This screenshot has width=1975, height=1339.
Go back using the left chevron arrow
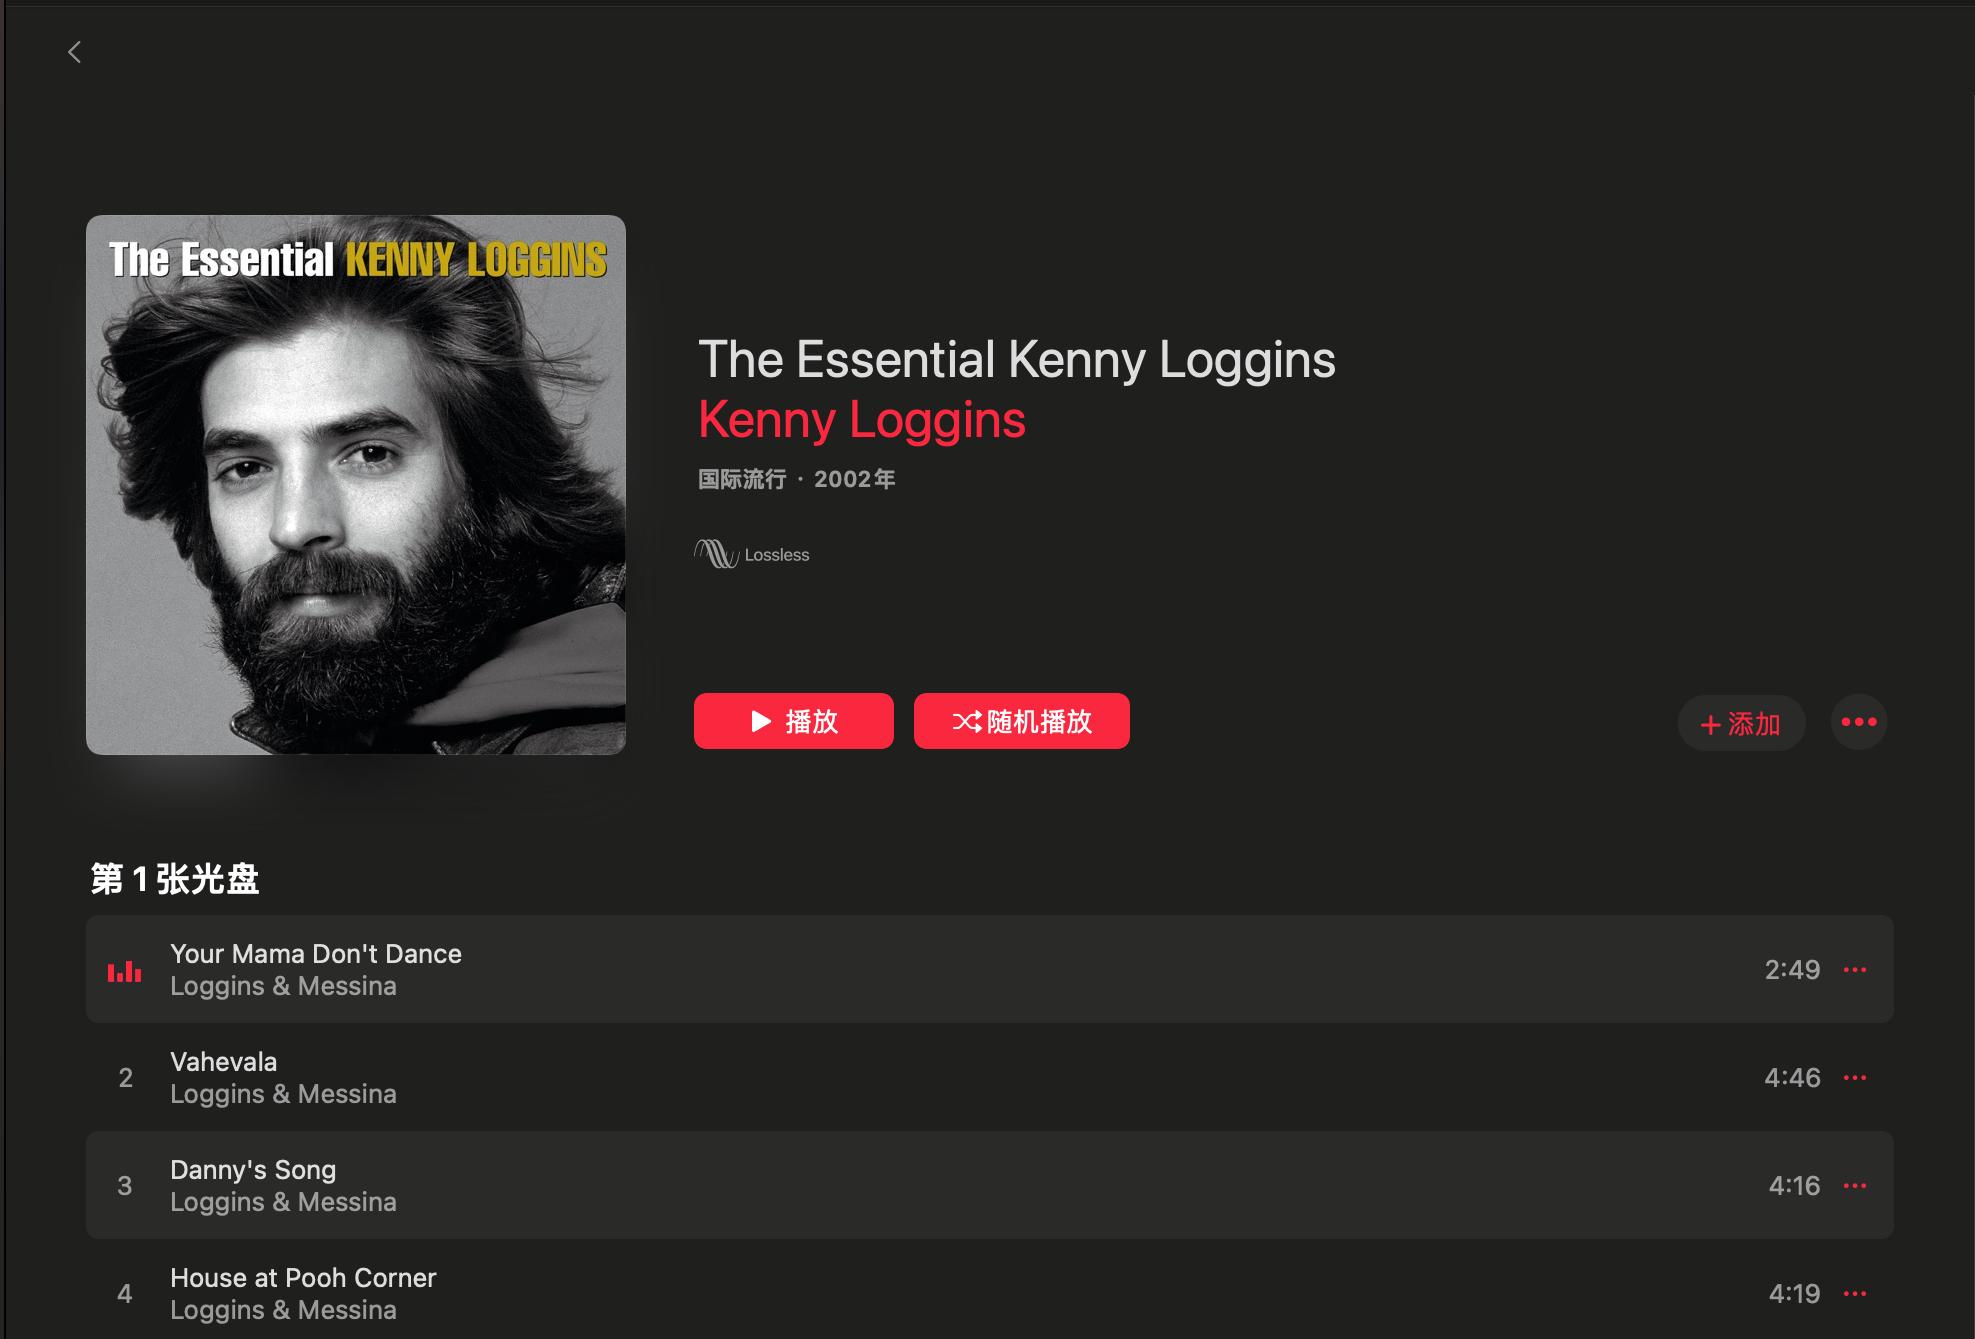pos(74,52)
